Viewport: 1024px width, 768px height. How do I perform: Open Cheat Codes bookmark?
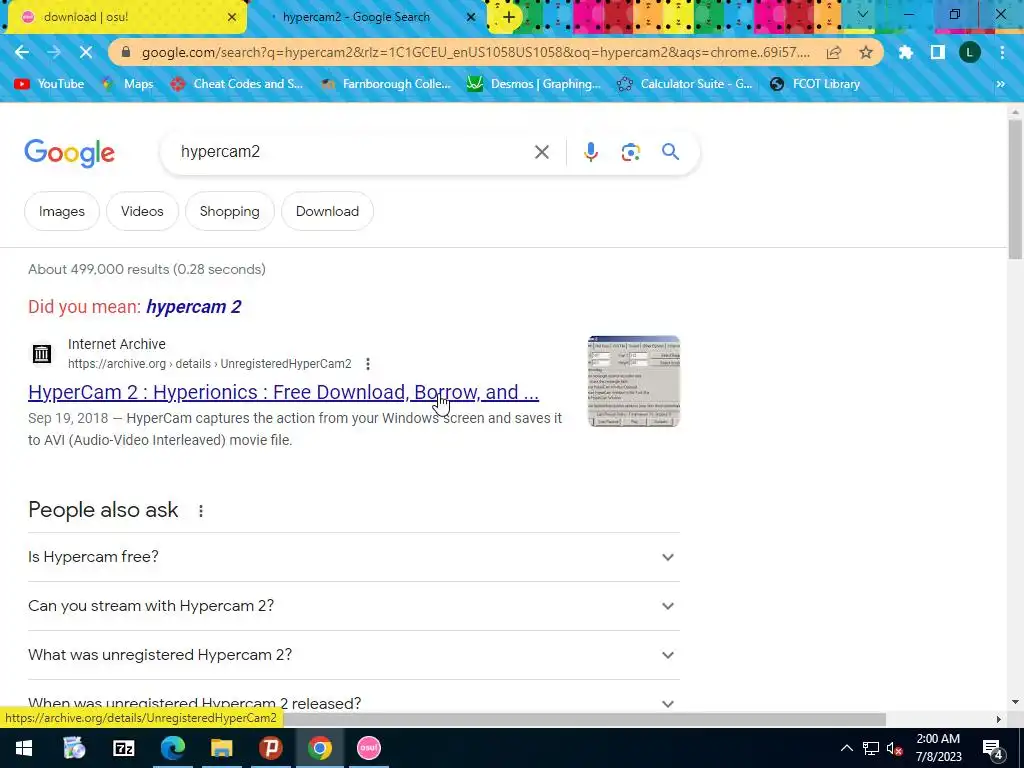click(236, 84)
